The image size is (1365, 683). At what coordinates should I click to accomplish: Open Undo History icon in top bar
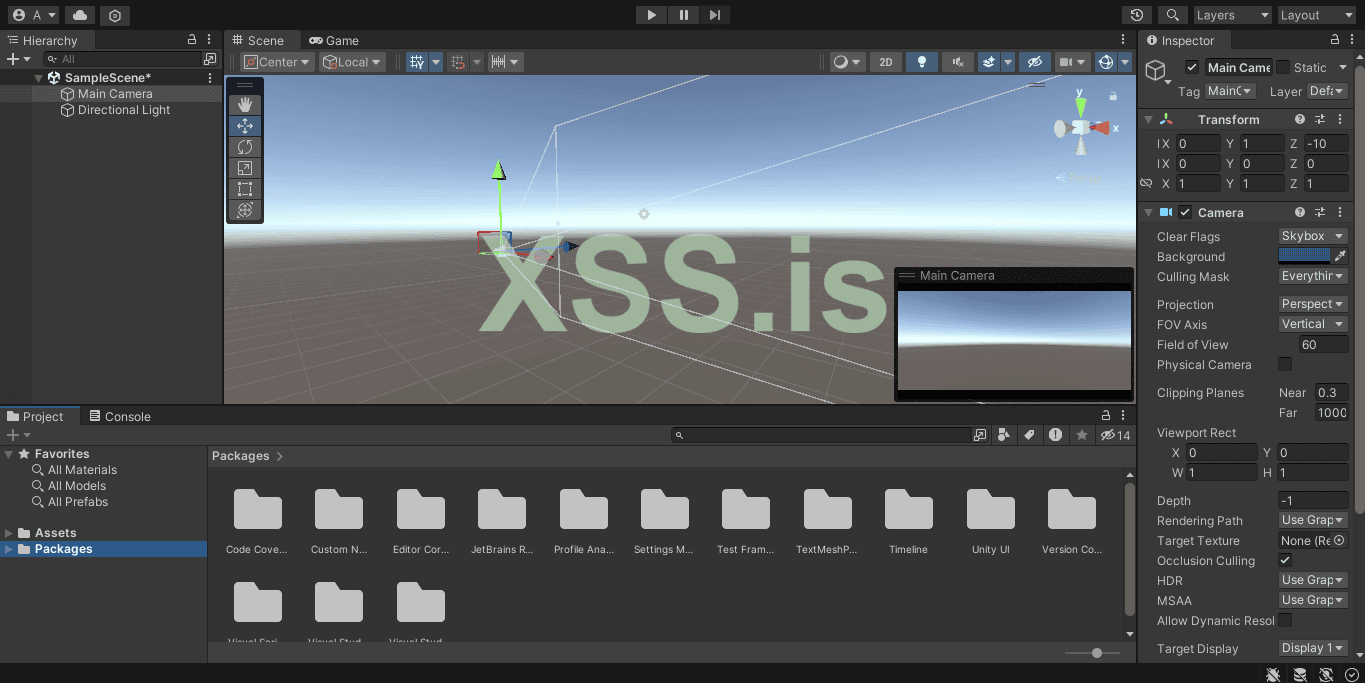[x=1137, y=15]
